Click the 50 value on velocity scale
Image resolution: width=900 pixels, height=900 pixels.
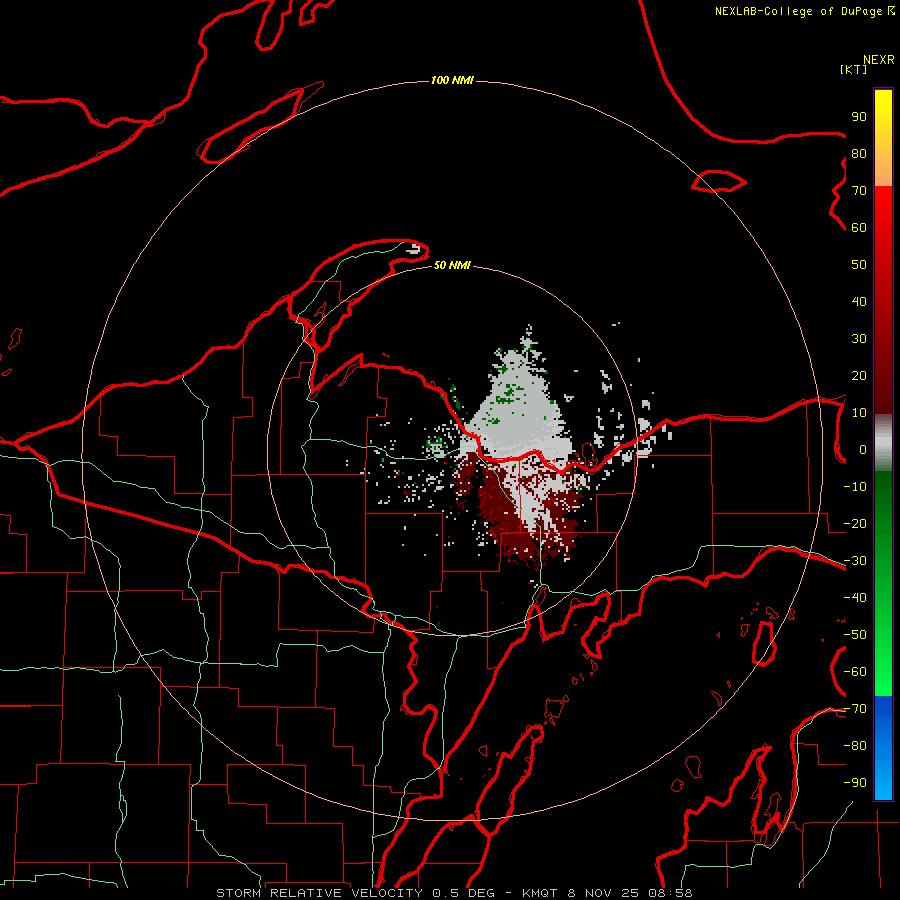pyautogui.click(x=859, y=265)
